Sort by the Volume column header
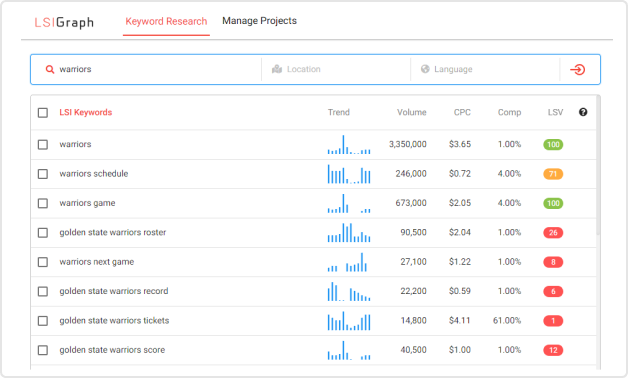 (411, 112)
